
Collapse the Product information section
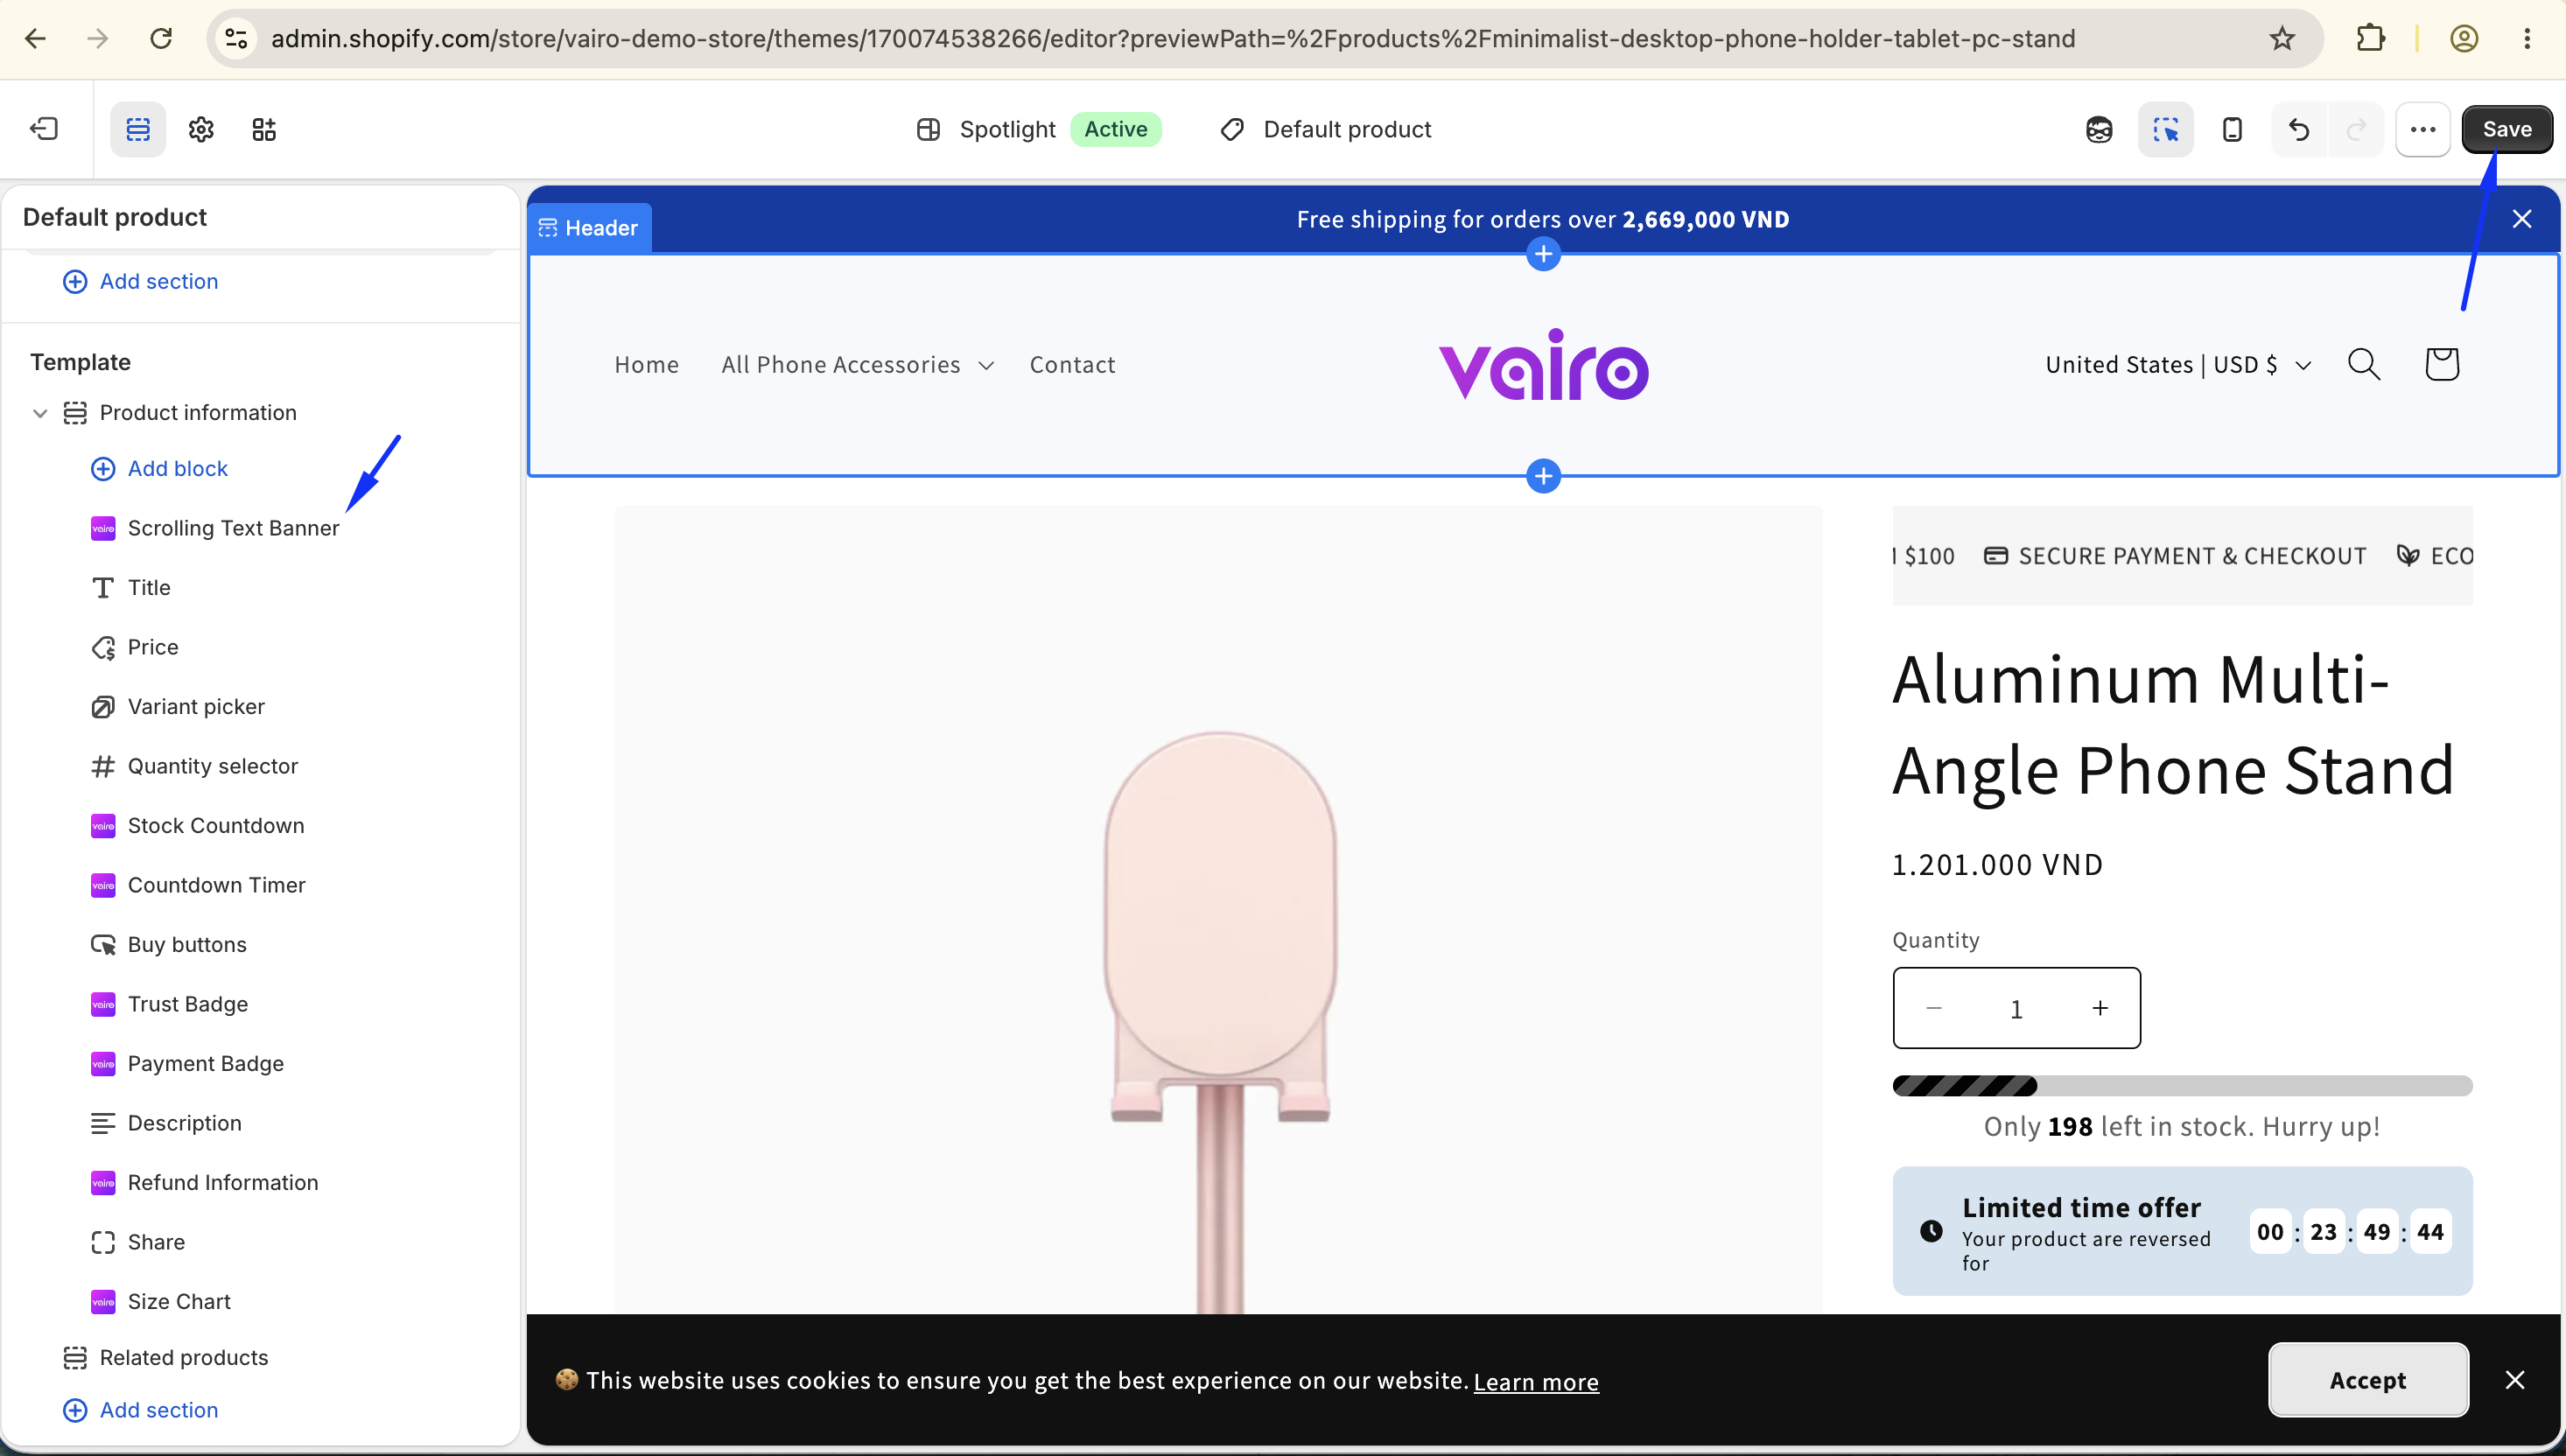click(40, 413)
